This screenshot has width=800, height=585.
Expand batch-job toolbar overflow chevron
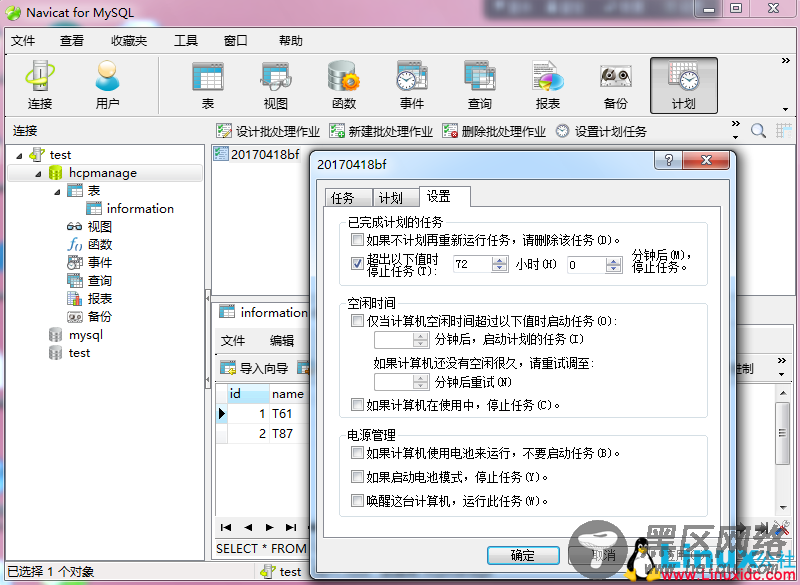point(735,124)
